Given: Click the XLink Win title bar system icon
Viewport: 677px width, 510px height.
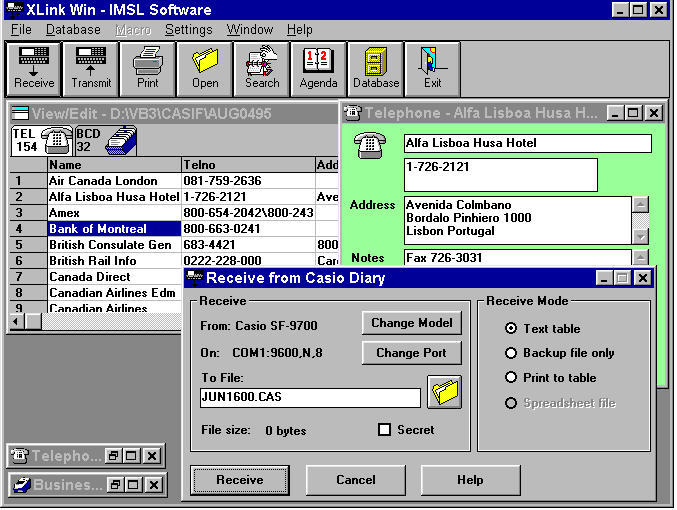Looking at the screenshot, I should (x=14, y=9).
